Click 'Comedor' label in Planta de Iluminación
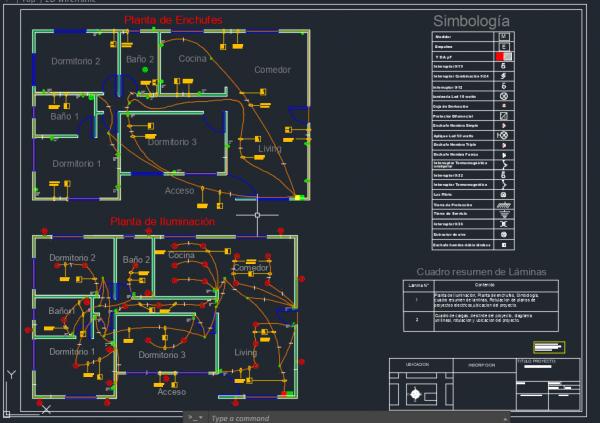Image resolution: width=600 pixels, height=423 pixels. 251,268
